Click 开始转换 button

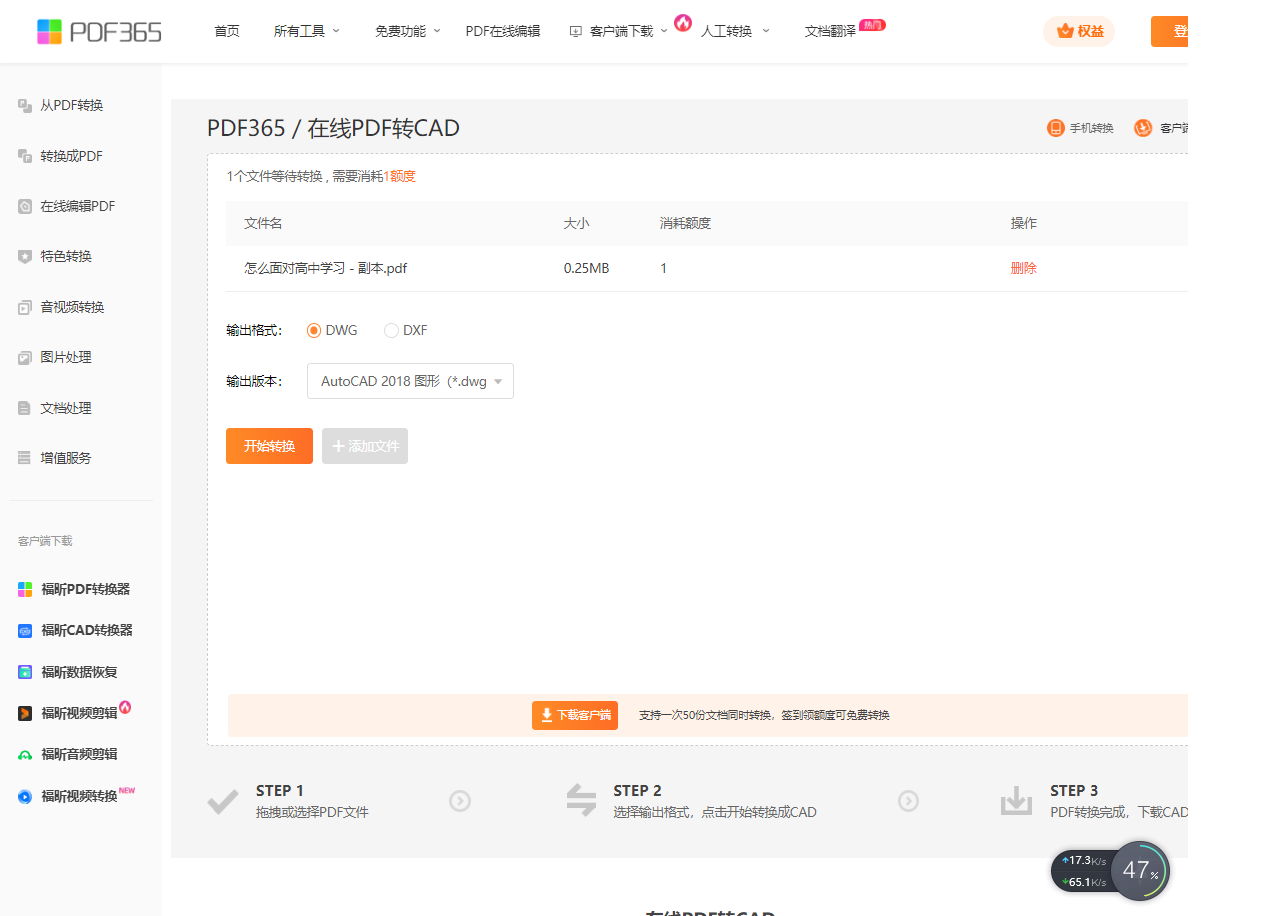[269, 446]
